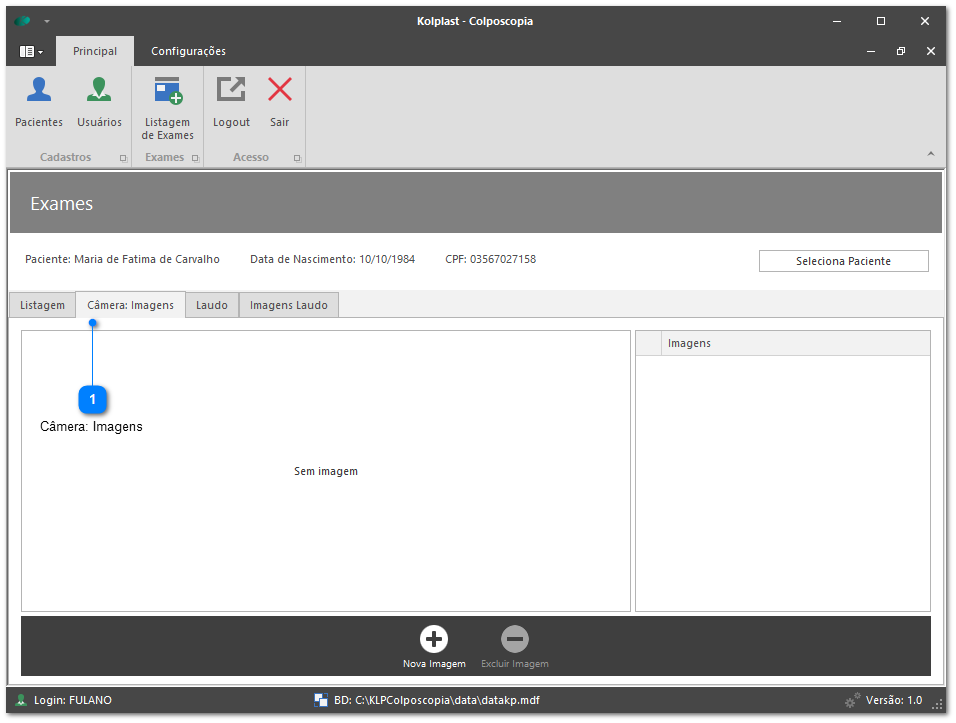
Task: Click the Paciente name label
Action: click(122, 259)
